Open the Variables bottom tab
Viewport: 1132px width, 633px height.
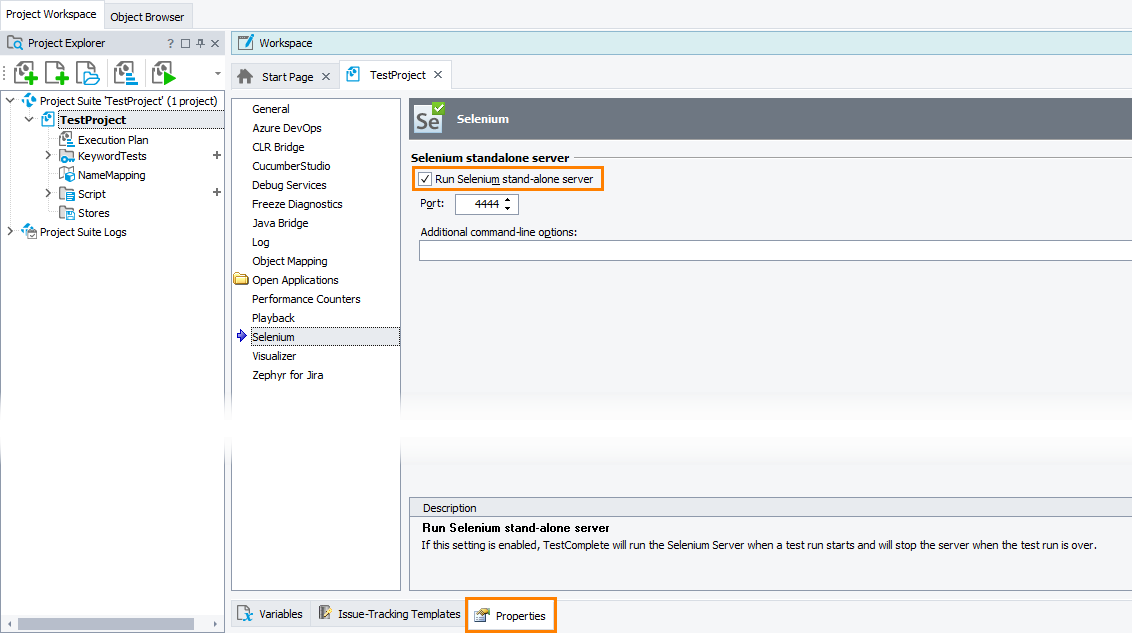point(270,614)
